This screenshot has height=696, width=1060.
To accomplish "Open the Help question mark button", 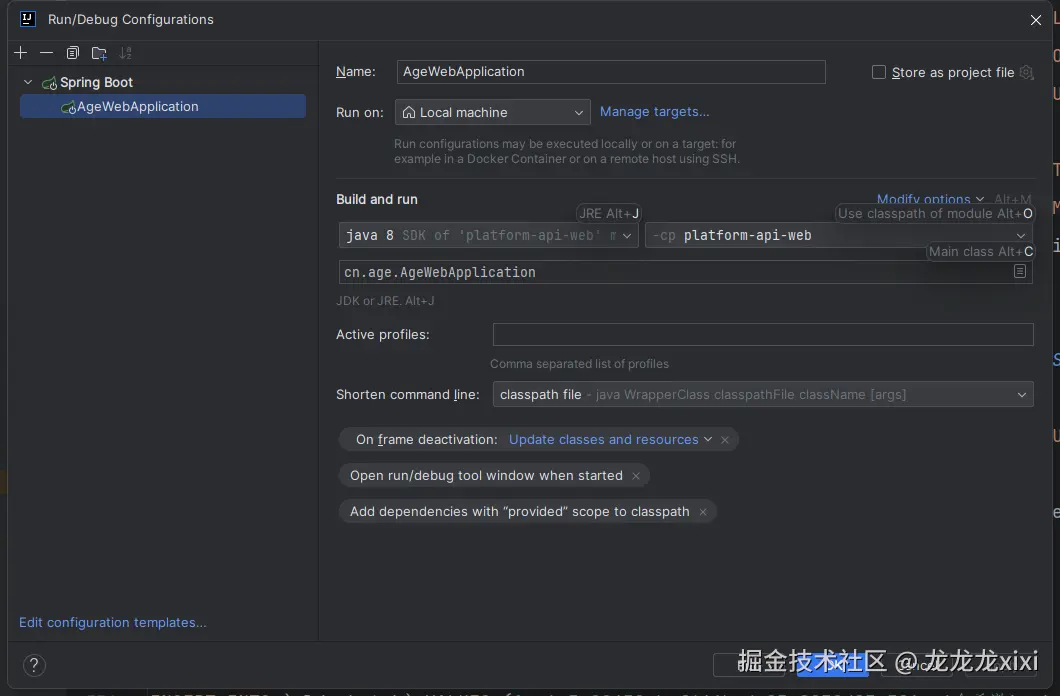I will tap(34, 666).
